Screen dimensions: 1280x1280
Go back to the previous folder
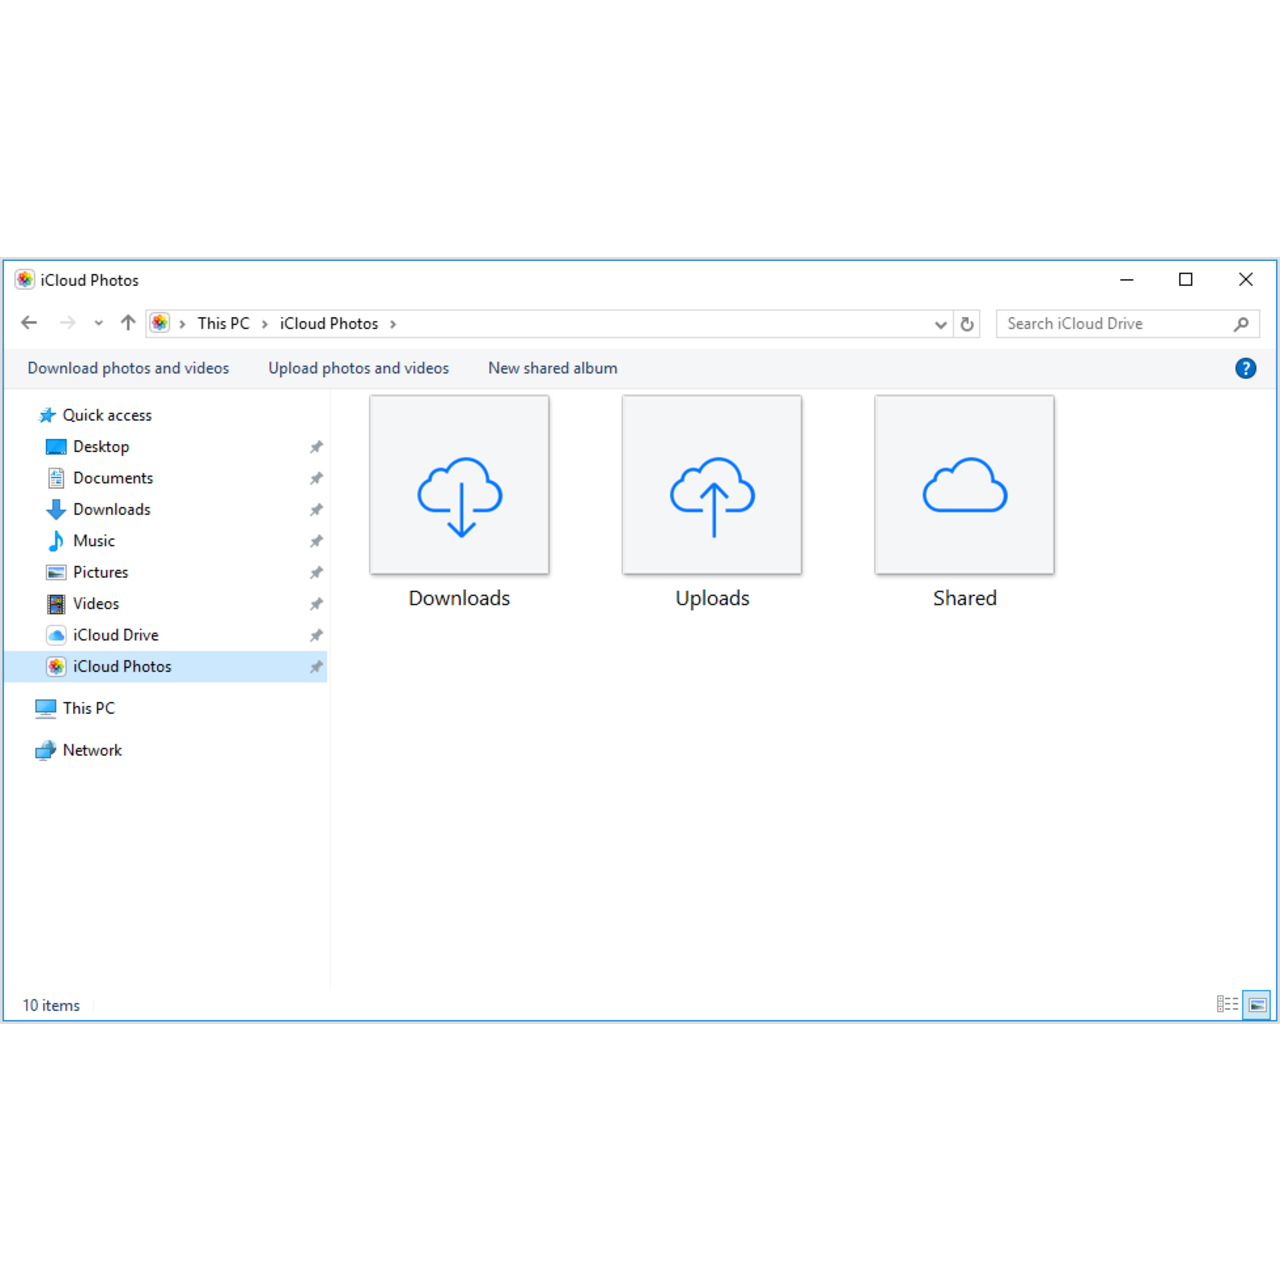[x=28, y=322]
